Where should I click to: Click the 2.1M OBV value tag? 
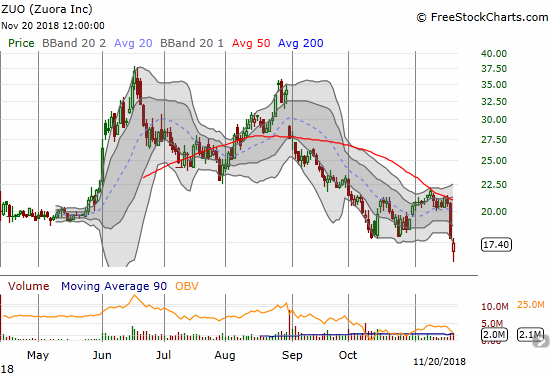530,335
